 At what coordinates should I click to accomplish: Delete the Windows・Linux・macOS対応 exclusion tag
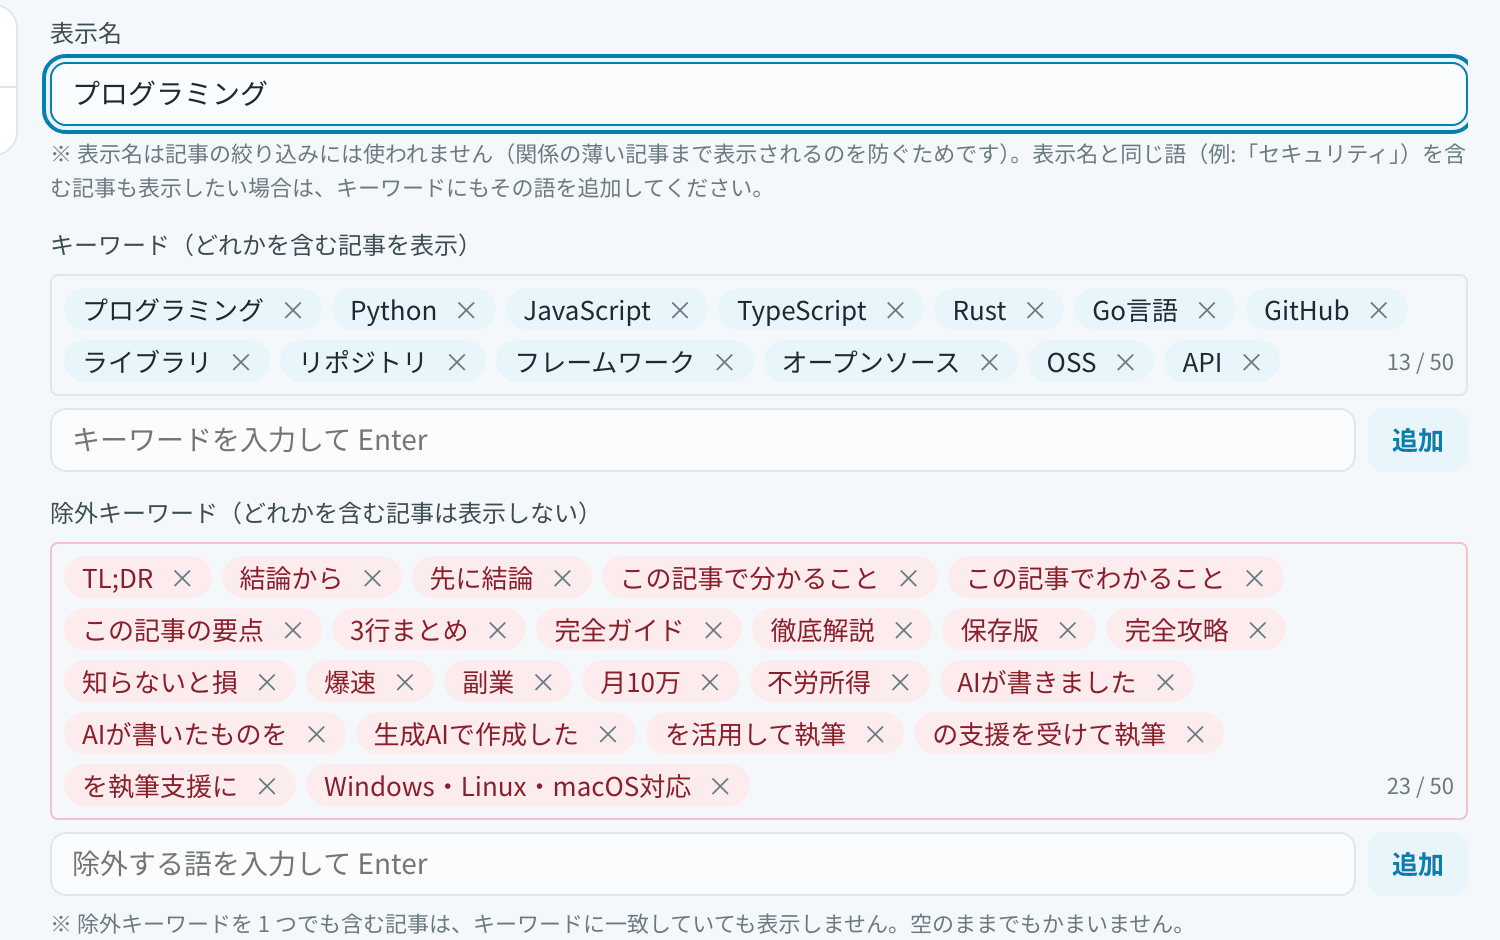point(720,786)
